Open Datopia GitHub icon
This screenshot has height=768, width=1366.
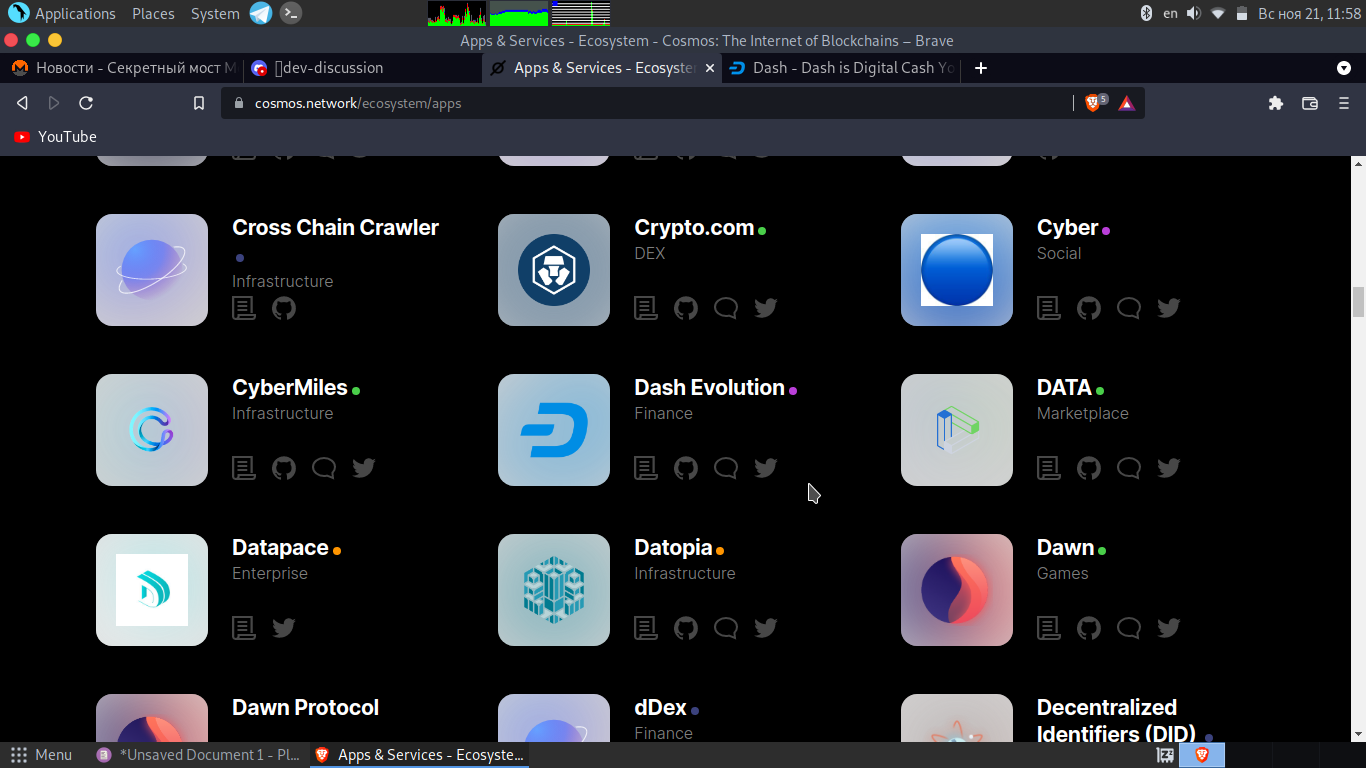[x=686, y=628]
